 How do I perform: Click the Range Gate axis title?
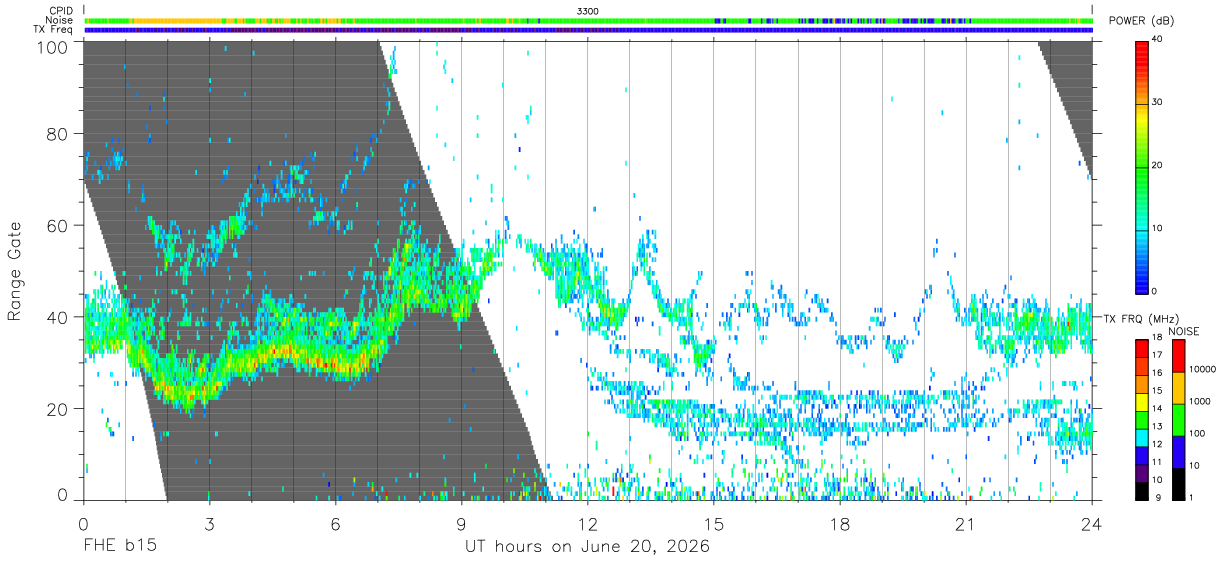pos(15,271)
